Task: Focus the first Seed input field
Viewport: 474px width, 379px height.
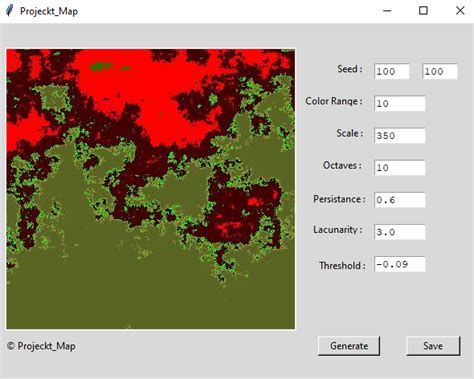Action: click(x=392, y=72)
